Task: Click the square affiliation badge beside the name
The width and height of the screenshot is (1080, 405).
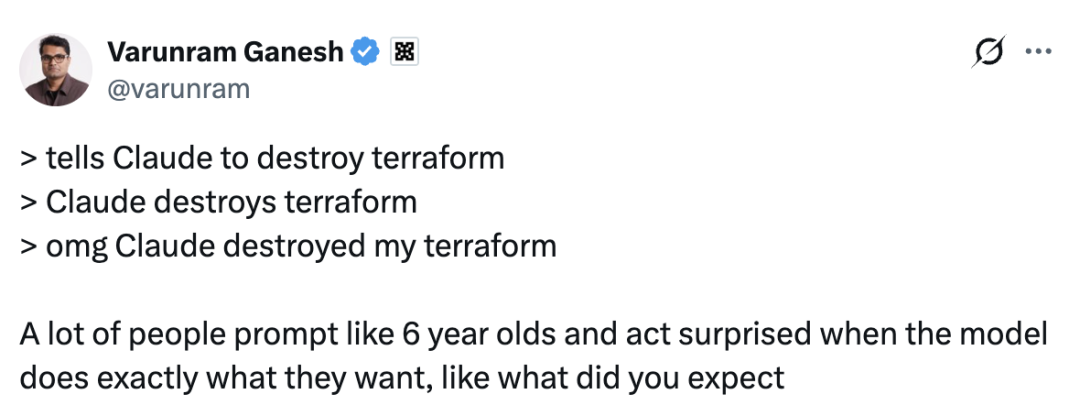Action: [404, 53]
